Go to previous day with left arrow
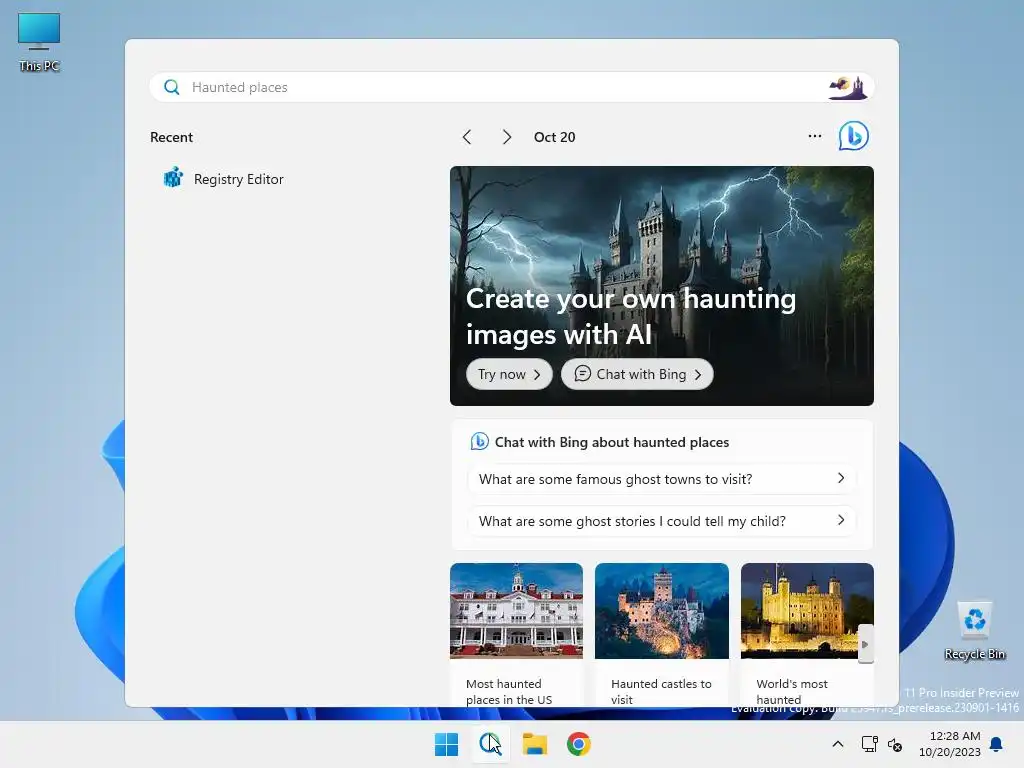The image size is (1024, 768). (467, 137)
